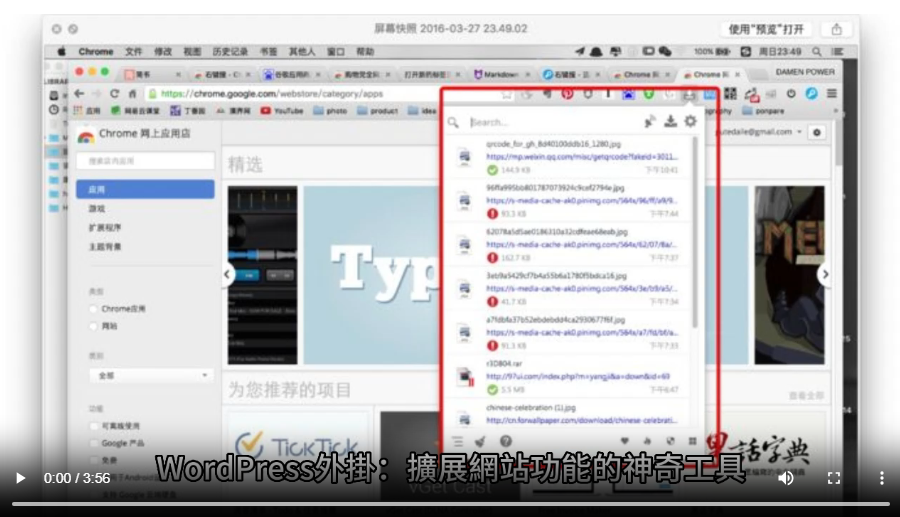
Task: Open the product bookmarks folder
Action: pos(378,111)
